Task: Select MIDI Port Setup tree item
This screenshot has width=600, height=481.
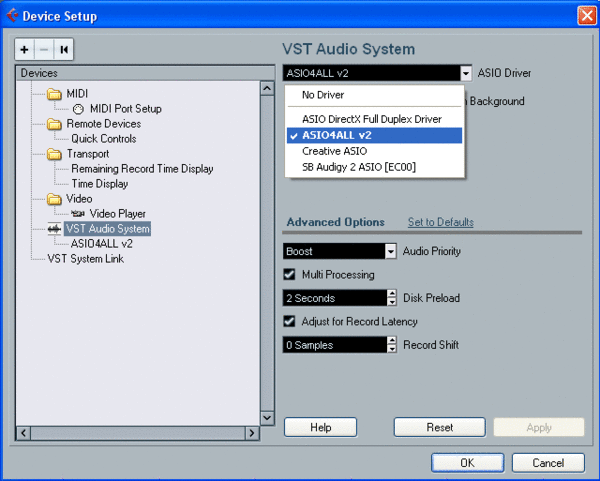Action: [126, 109]
